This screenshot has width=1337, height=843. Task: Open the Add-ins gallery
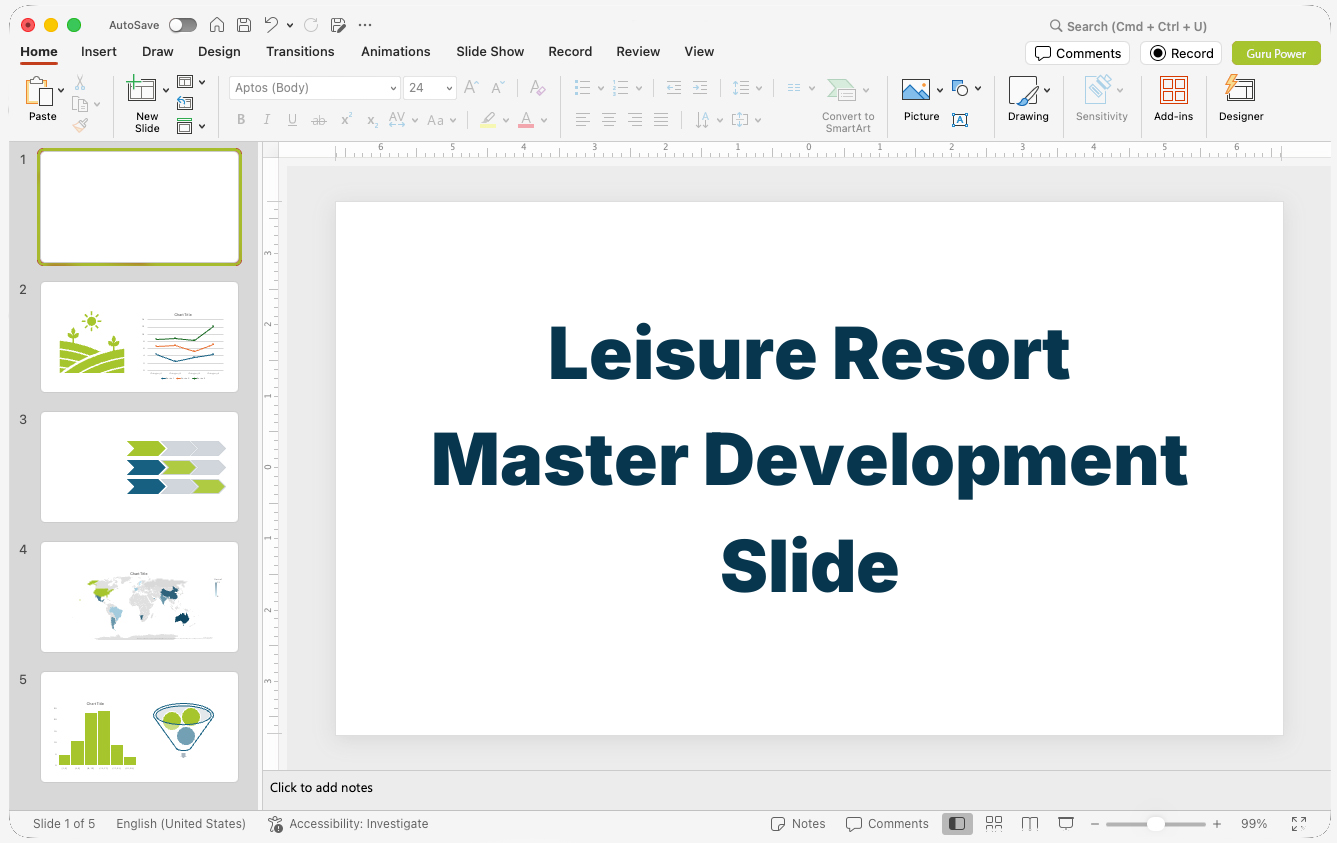[x=1173, y=99]
